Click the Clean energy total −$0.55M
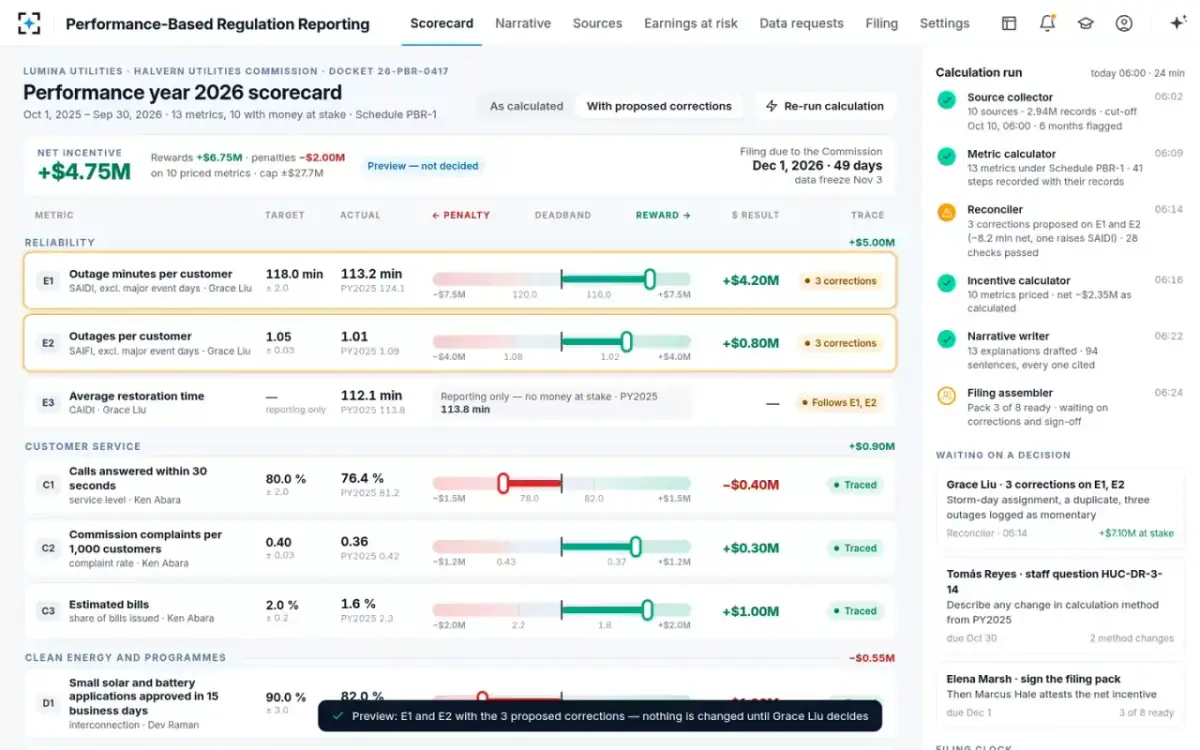1200x750 pixels. [x=871, y=658]
